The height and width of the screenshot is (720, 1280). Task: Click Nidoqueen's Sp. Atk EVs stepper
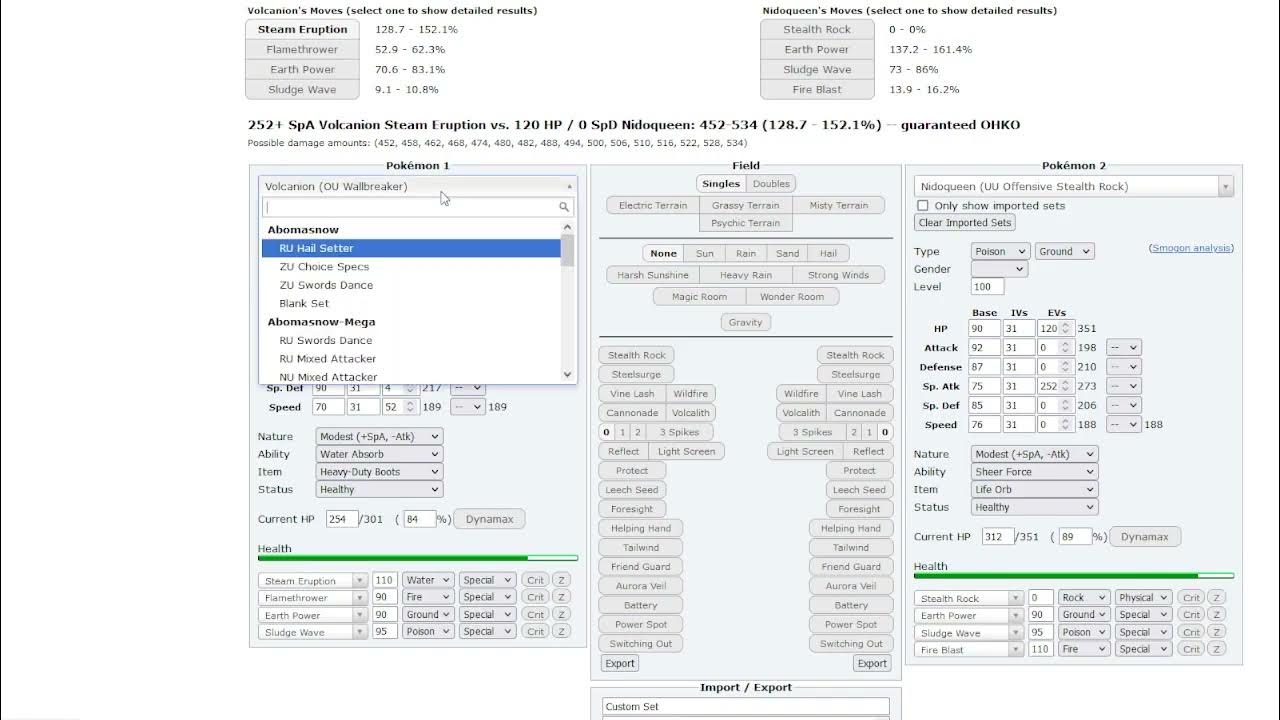pyautogui.click(x=1057, y=386)
